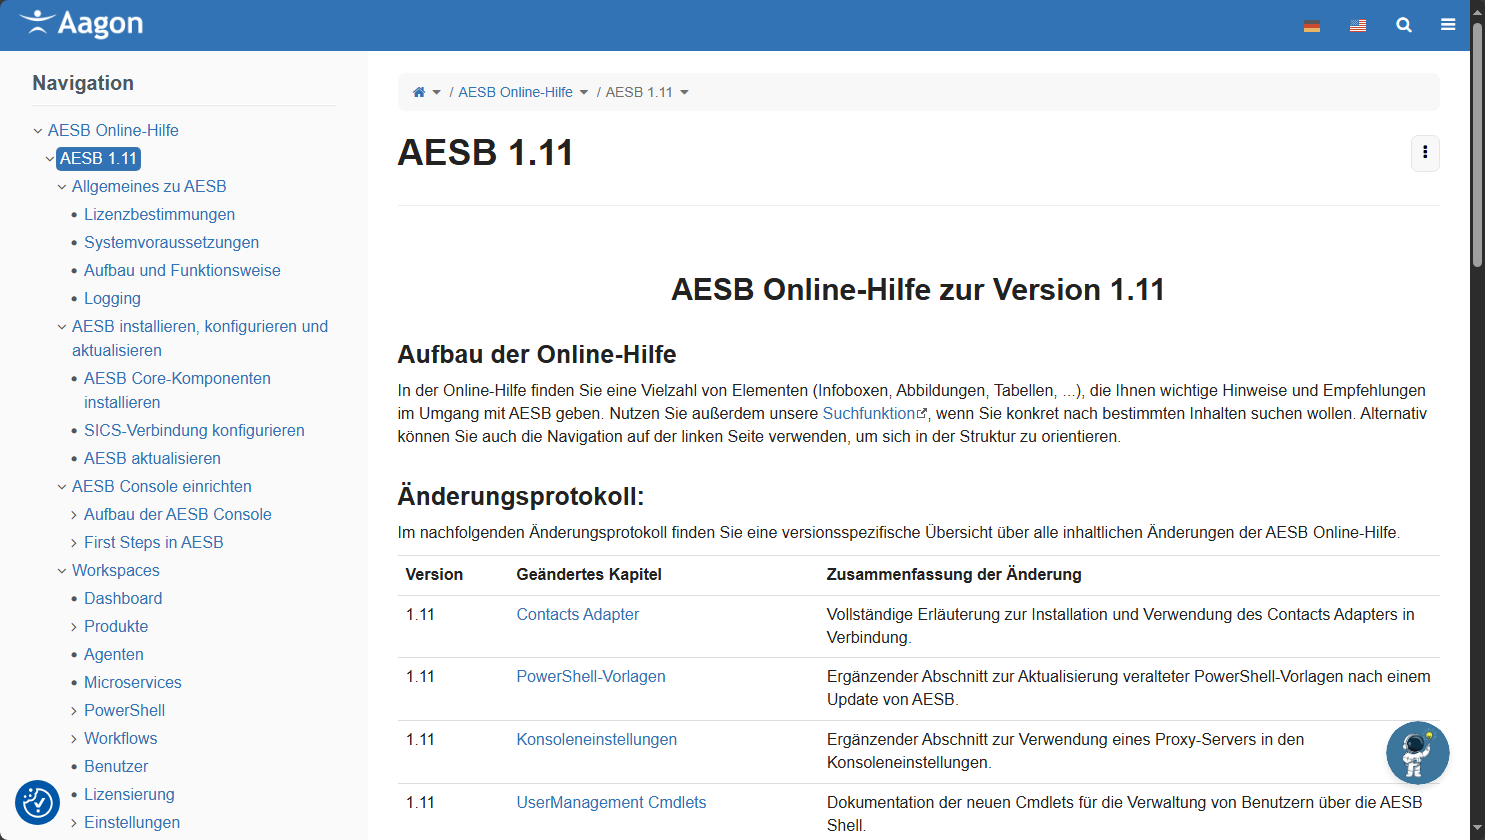This screenshot has height=840, width=1485.
Task: Open the search magnifier icon
Action: click(x=1404, y=25)
